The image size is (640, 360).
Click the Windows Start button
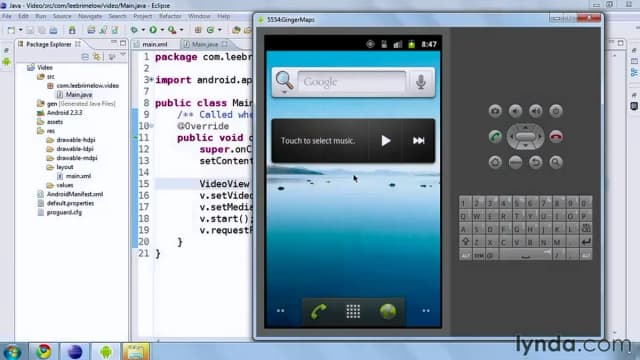tap(12, 352)
